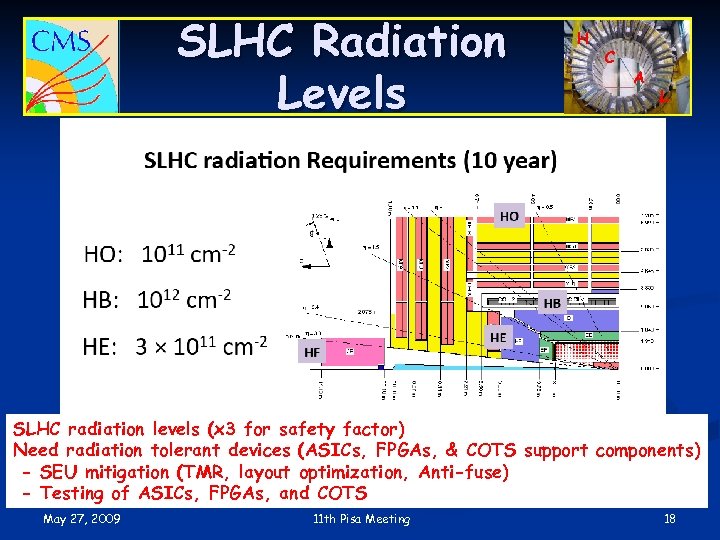Select the 'SLHC Radiation Levels' slide title
The image size is (720, 540).
[341, 67]
